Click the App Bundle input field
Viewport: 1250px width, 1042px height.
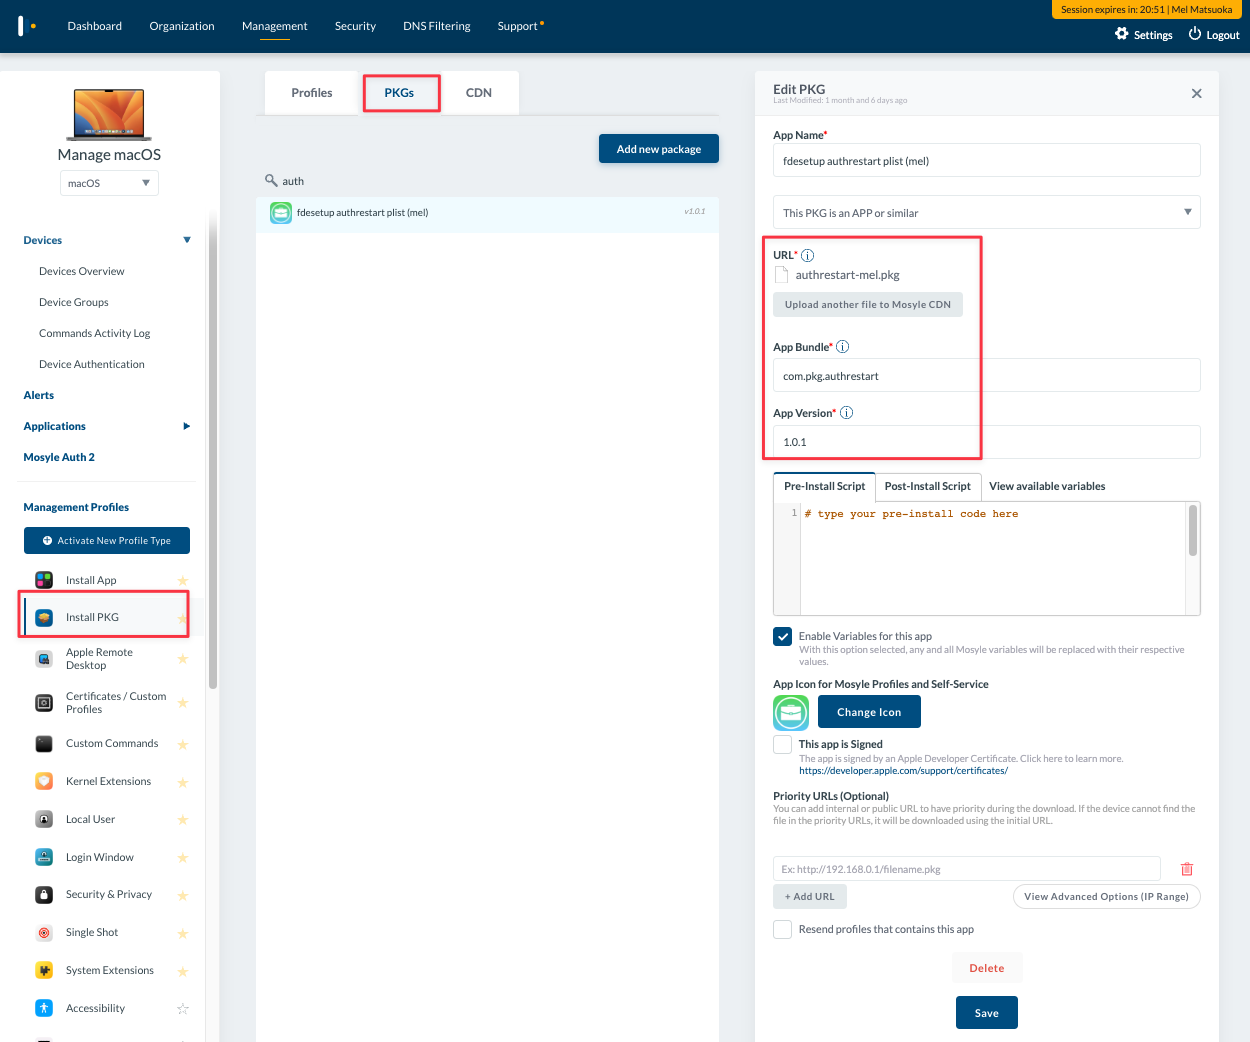click(987, 375)
